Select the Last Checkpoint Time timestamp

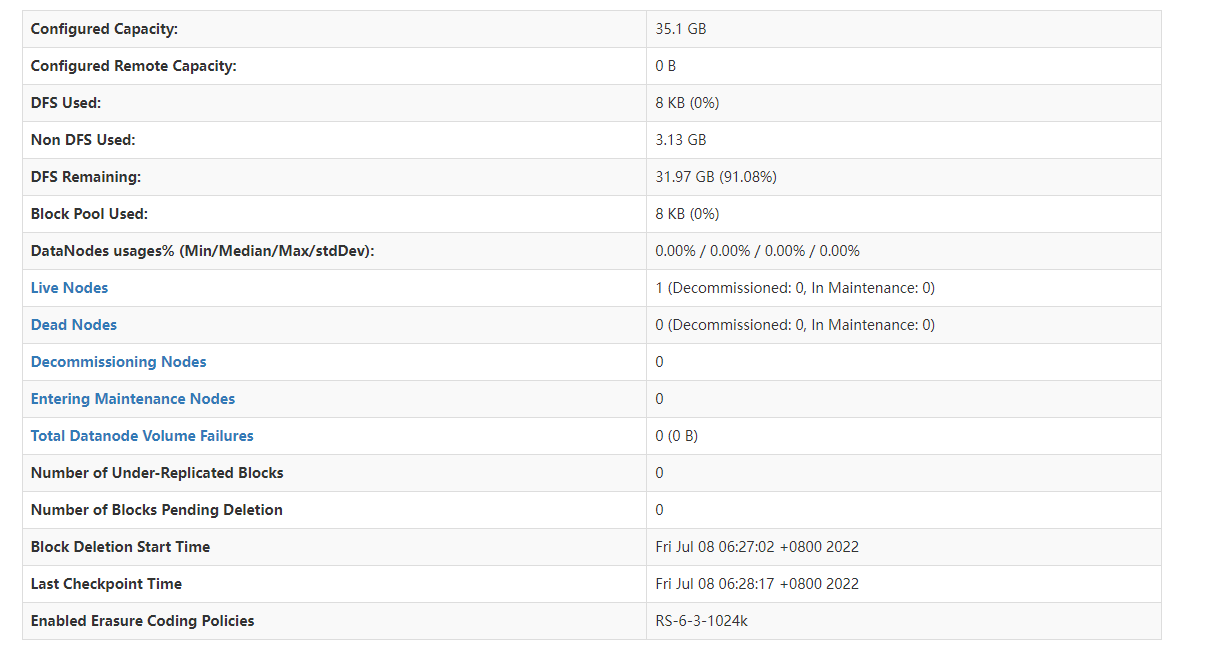click(757, 584)
